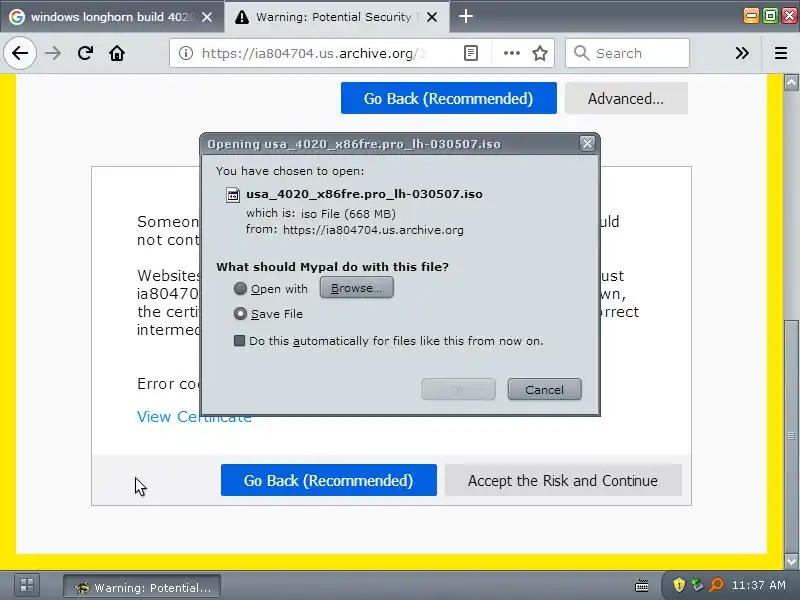Click the 11:37 AM clock
This screenshot has width=800, height=600.
pyautogui.click(x=759, y=585)
